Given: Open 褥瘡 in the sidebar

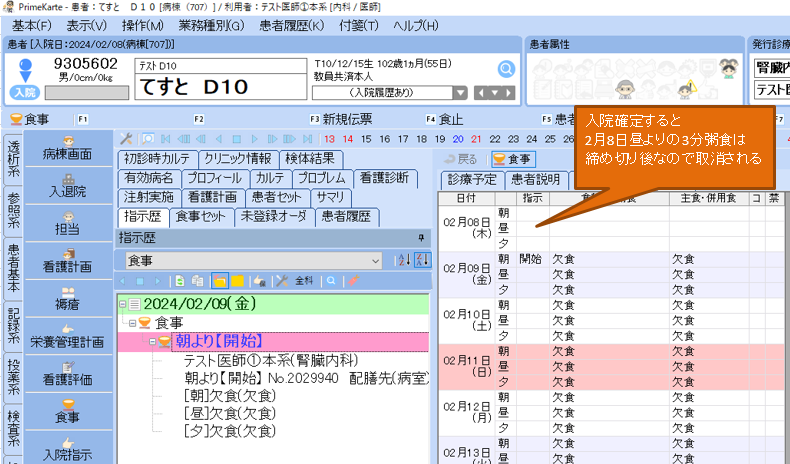Looking at the screenshot, I should pos(68,298).
